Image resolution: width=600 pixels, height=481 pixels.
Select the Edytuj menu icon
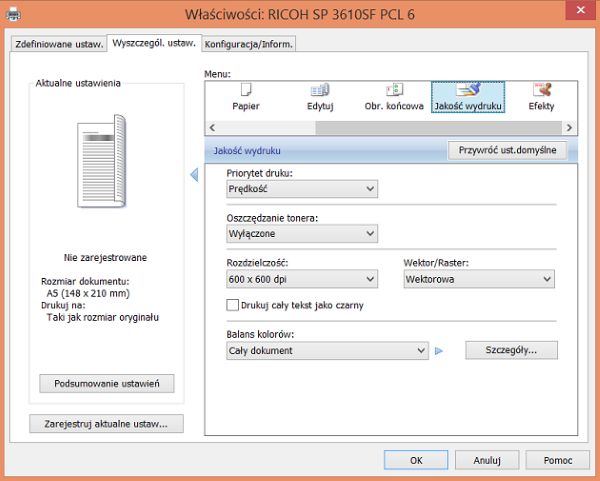click(320, 97)
